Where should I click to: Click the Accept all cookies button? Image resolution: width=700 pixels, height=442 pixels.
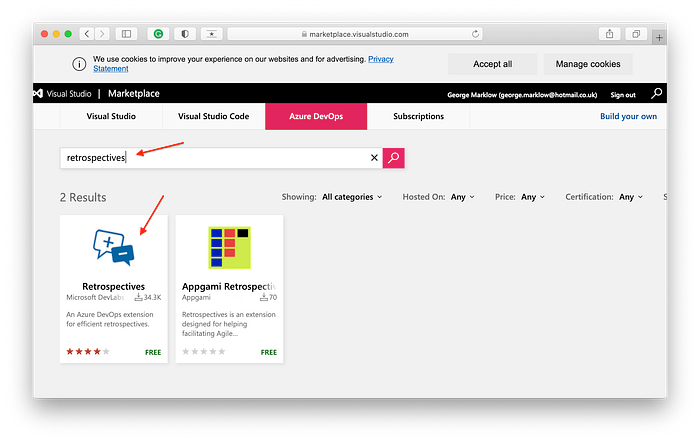[x=492, y=64]
